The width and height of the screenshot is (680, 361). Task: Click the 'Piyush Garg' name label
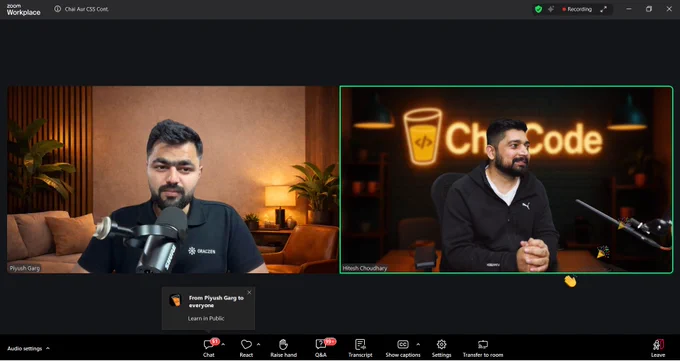point(25,268)
